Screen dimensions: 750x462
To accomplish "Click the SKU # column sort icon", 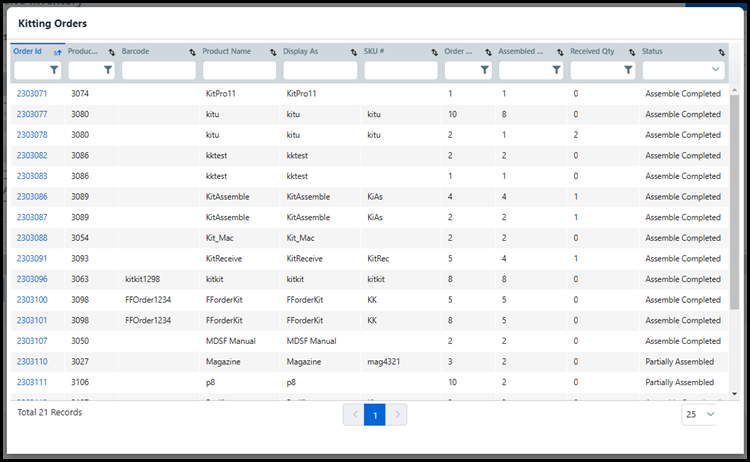I will (x=434, y=52).
